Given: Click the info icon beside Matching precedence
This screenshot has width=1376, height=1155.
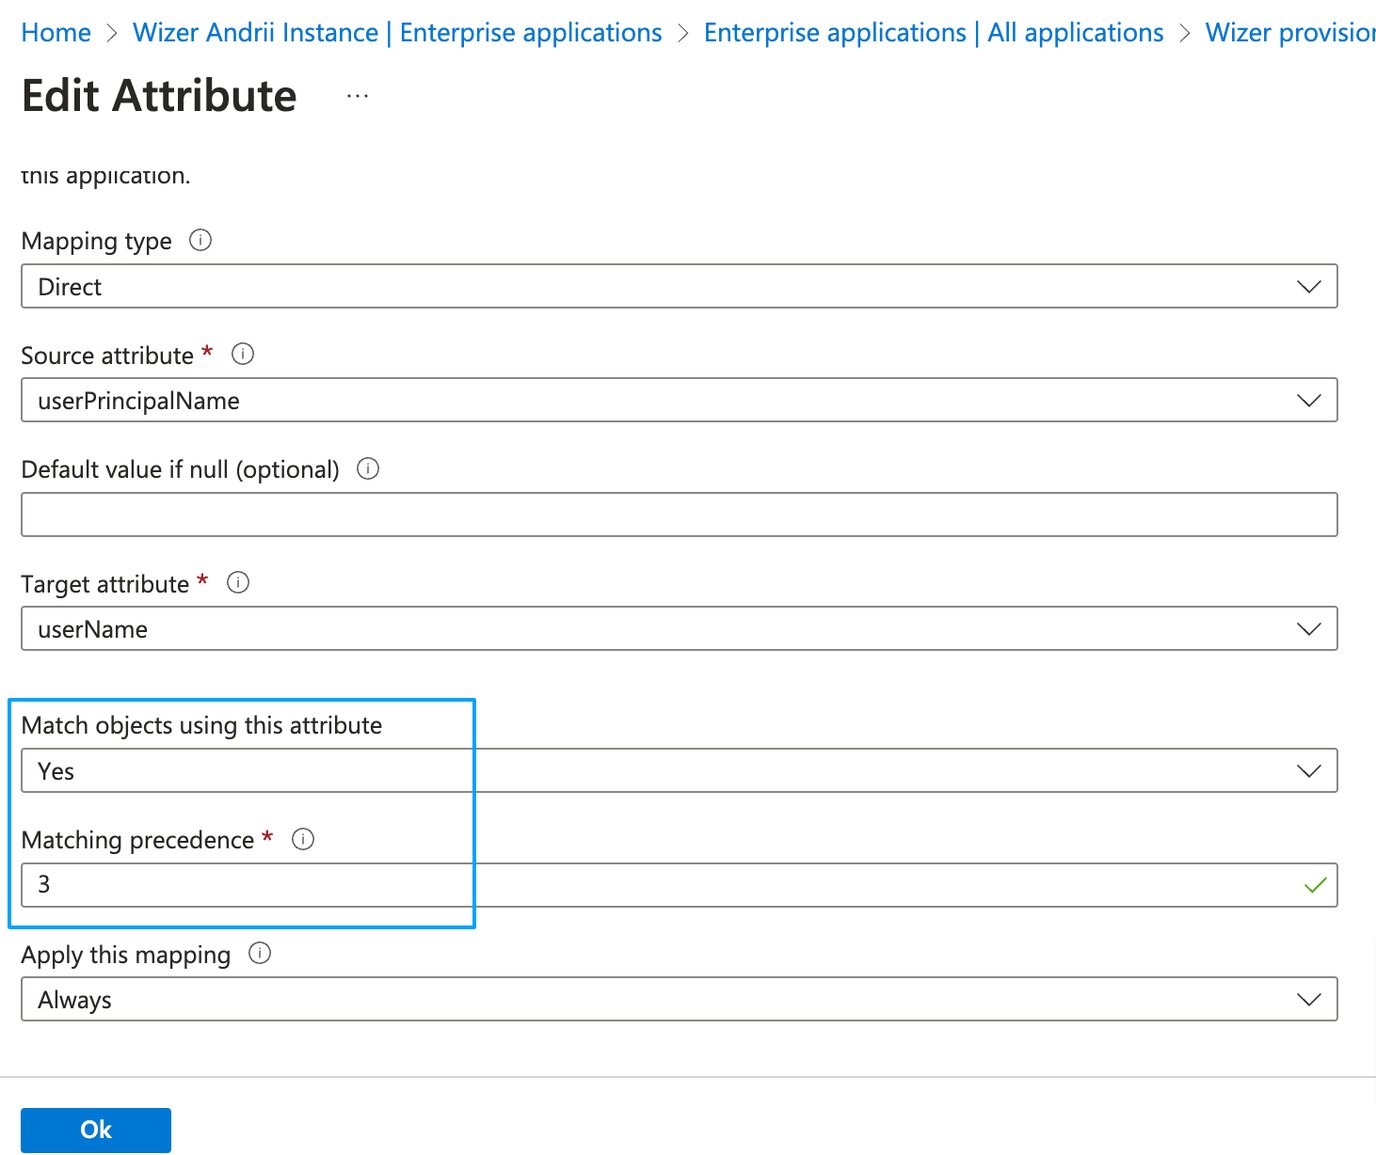Looking at the screenshot, I should coord(302,839).
